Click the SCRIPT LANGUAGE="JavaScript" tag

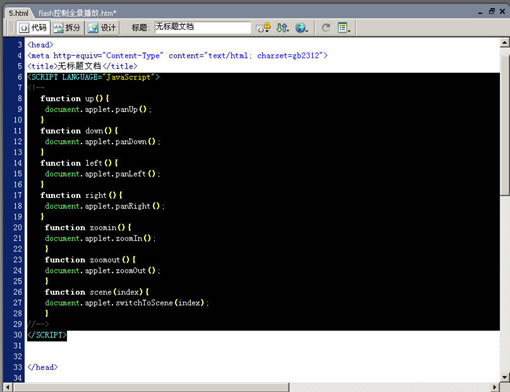pos(94,77)
